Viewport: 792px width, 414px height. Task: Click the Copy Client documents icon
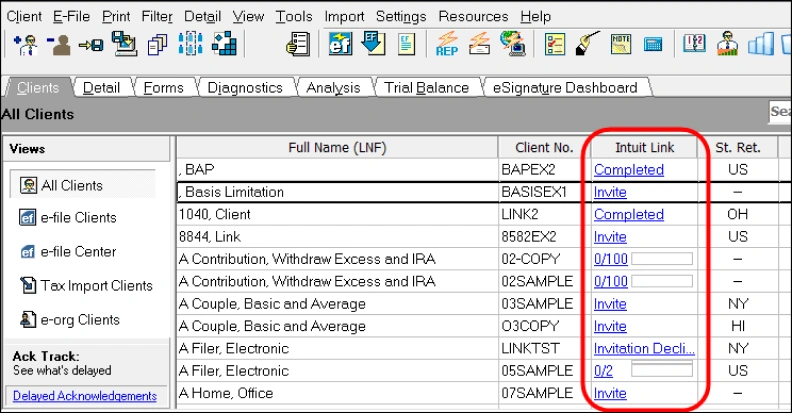[x=157, y=44]
